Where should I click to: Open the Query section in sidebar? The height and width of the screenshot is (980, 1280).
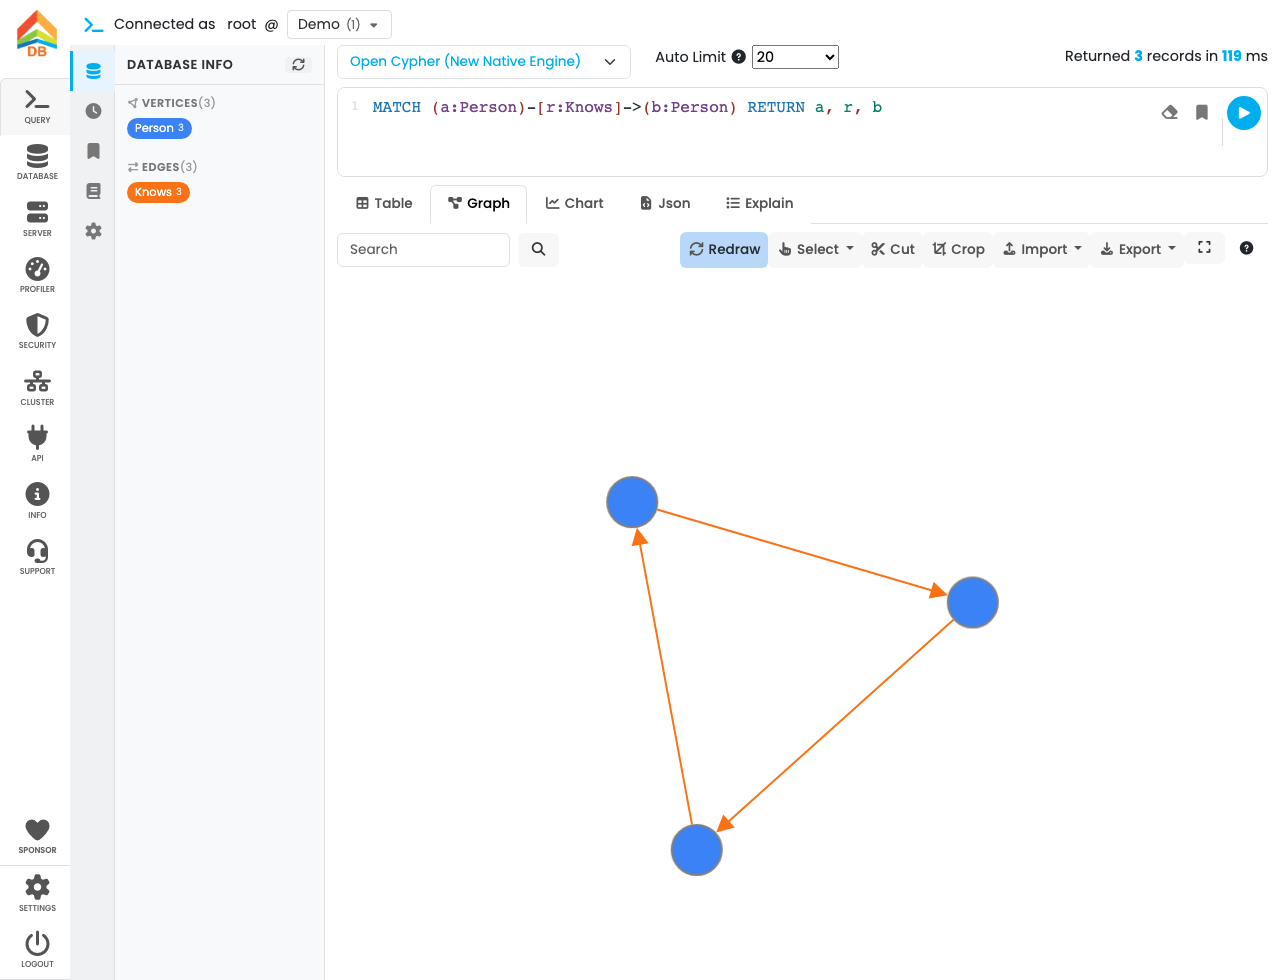[37, 107]
